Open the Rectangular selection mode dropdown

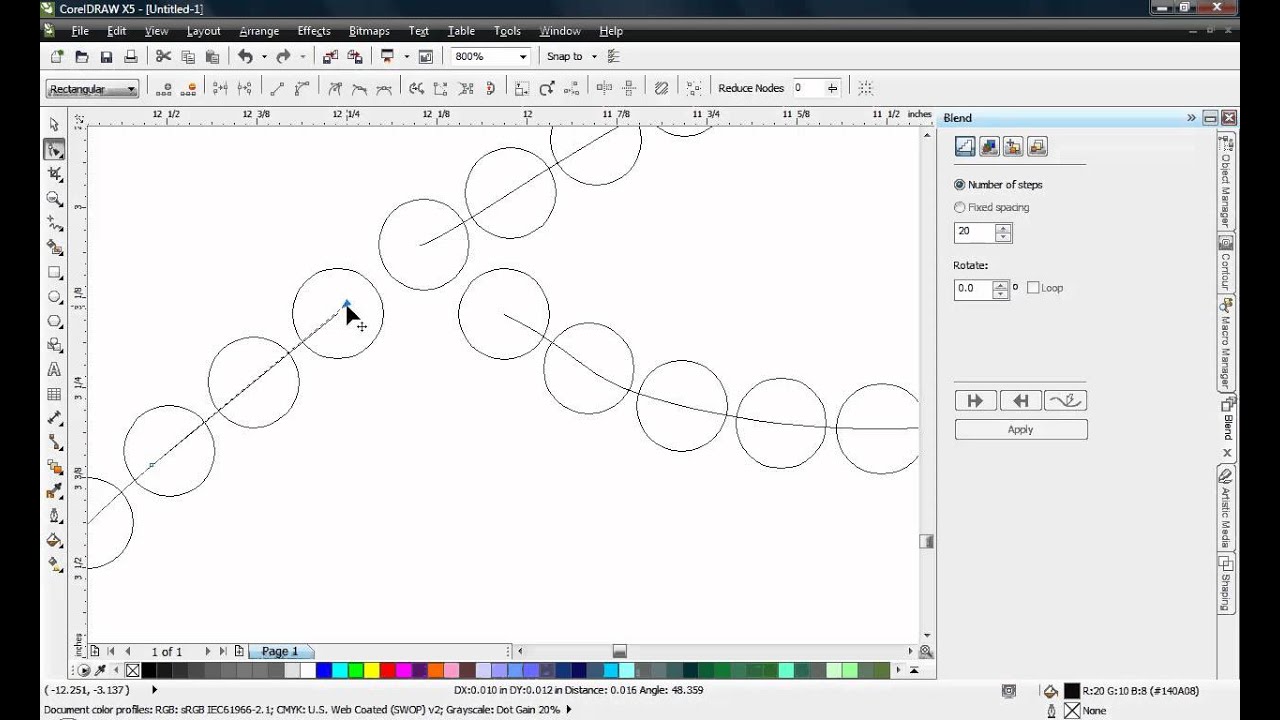click(131, 89)
